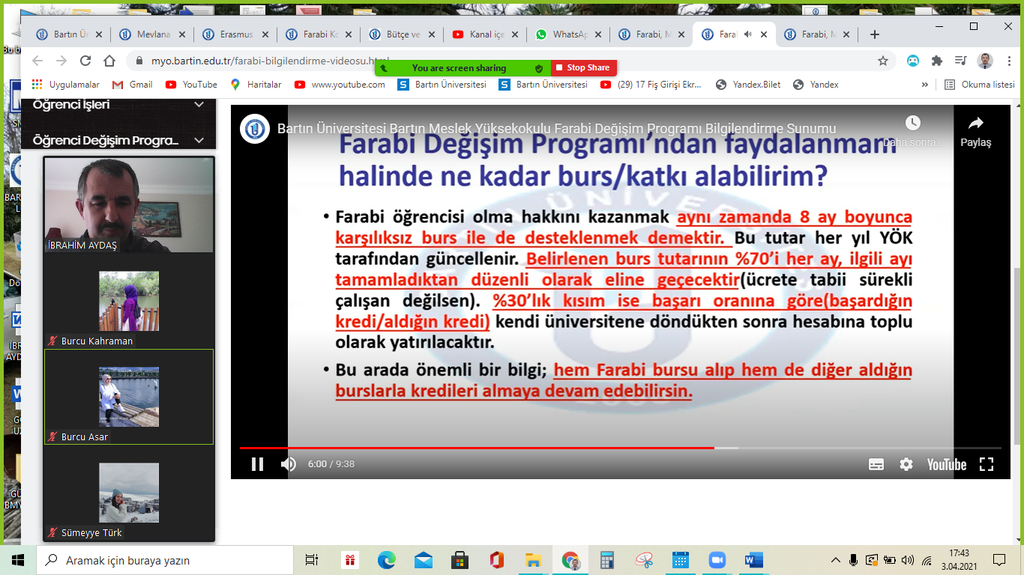Reload the current page

[85, 61]
